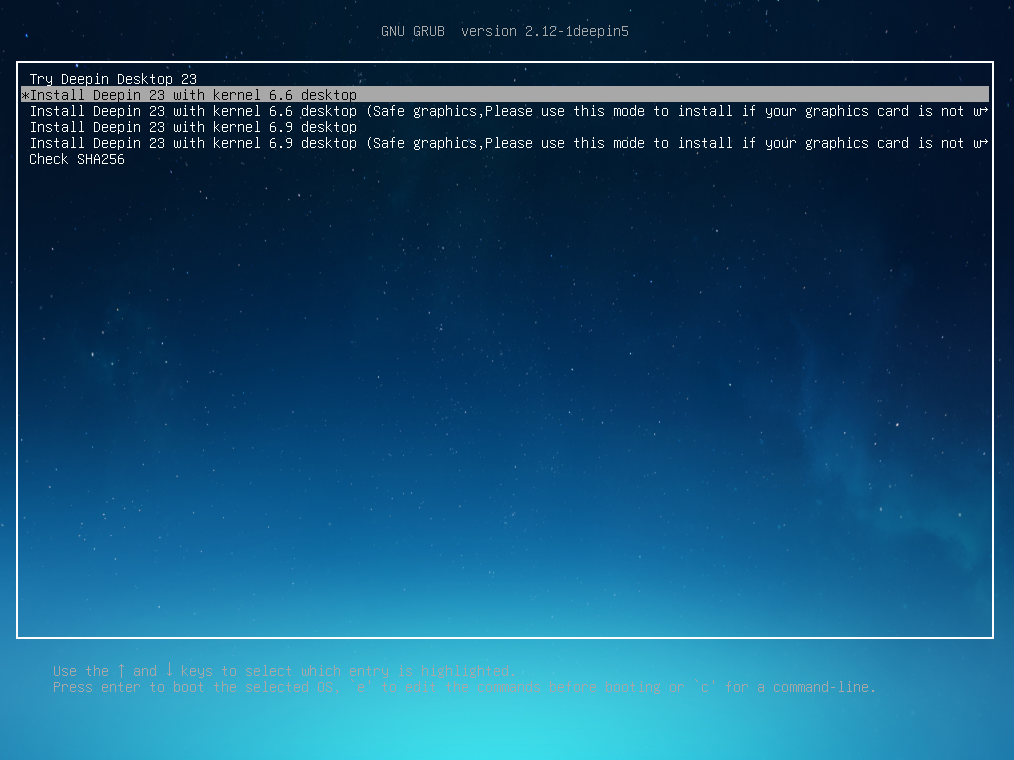
Task: Click the 'Use the ↑ and ↓ keys' hint line
Action: pyautogui.click(x=284, y=671)
